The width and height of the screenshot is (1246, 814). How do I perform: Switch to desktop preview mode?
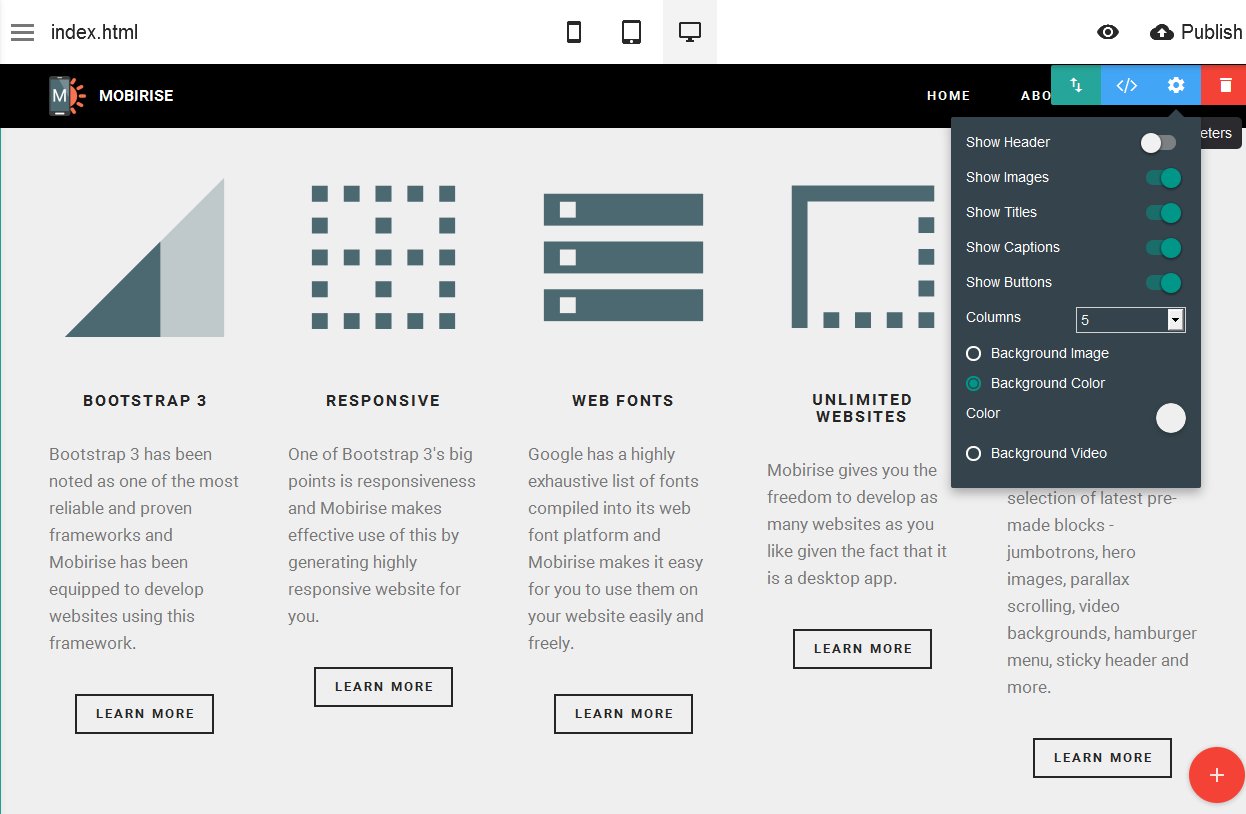pyautogui.click(x=690, y=32)
